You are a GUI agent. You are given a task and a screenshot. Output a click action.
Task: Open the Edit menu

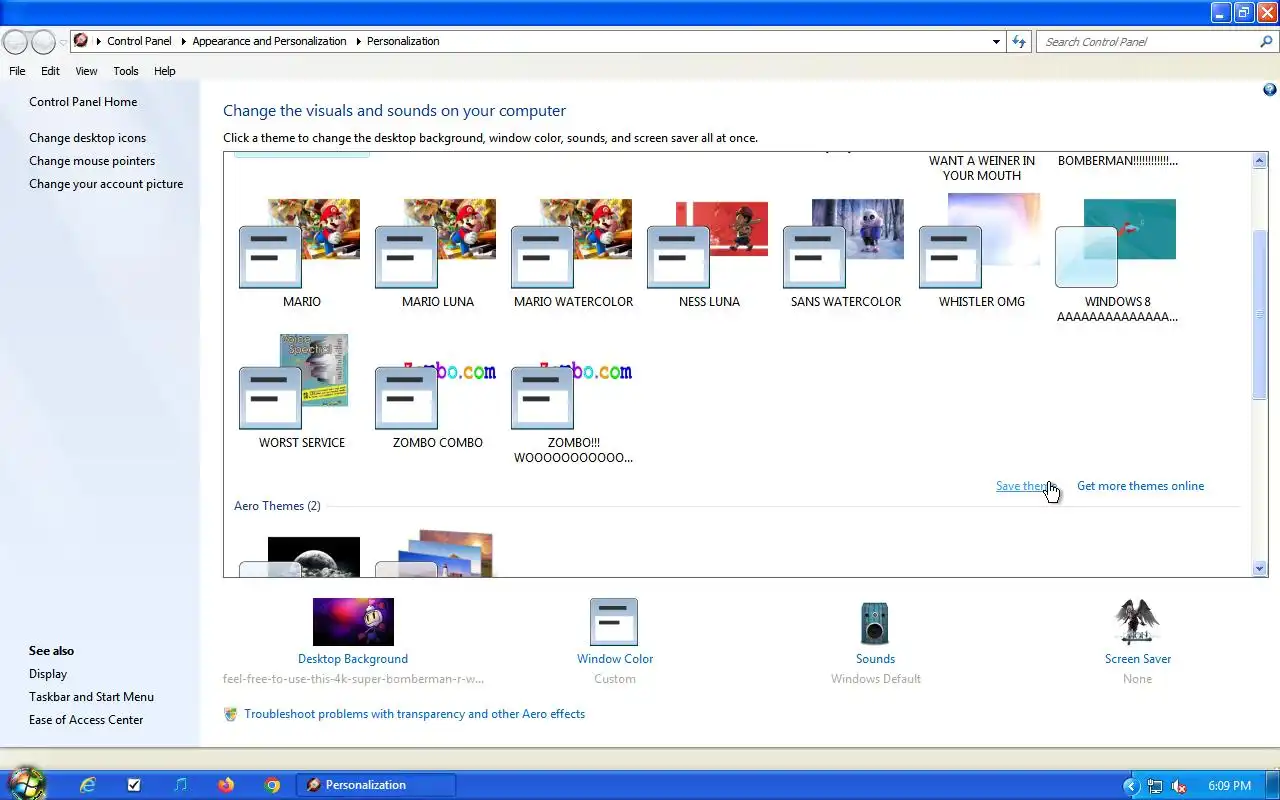click(x=50, y=71)
